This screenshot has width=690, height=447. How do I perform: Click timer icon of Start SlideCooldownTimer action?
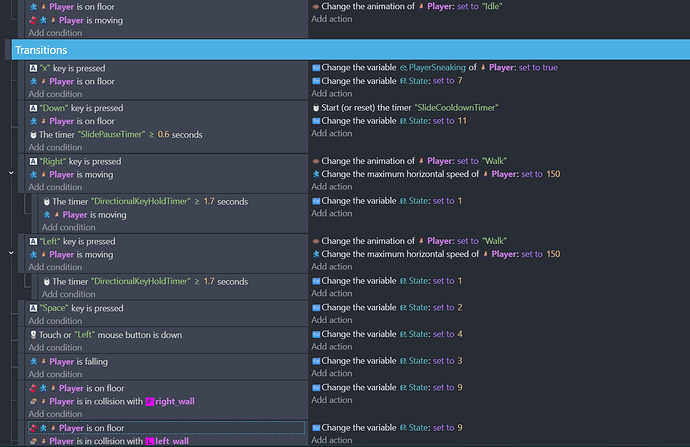click(316, 108)
